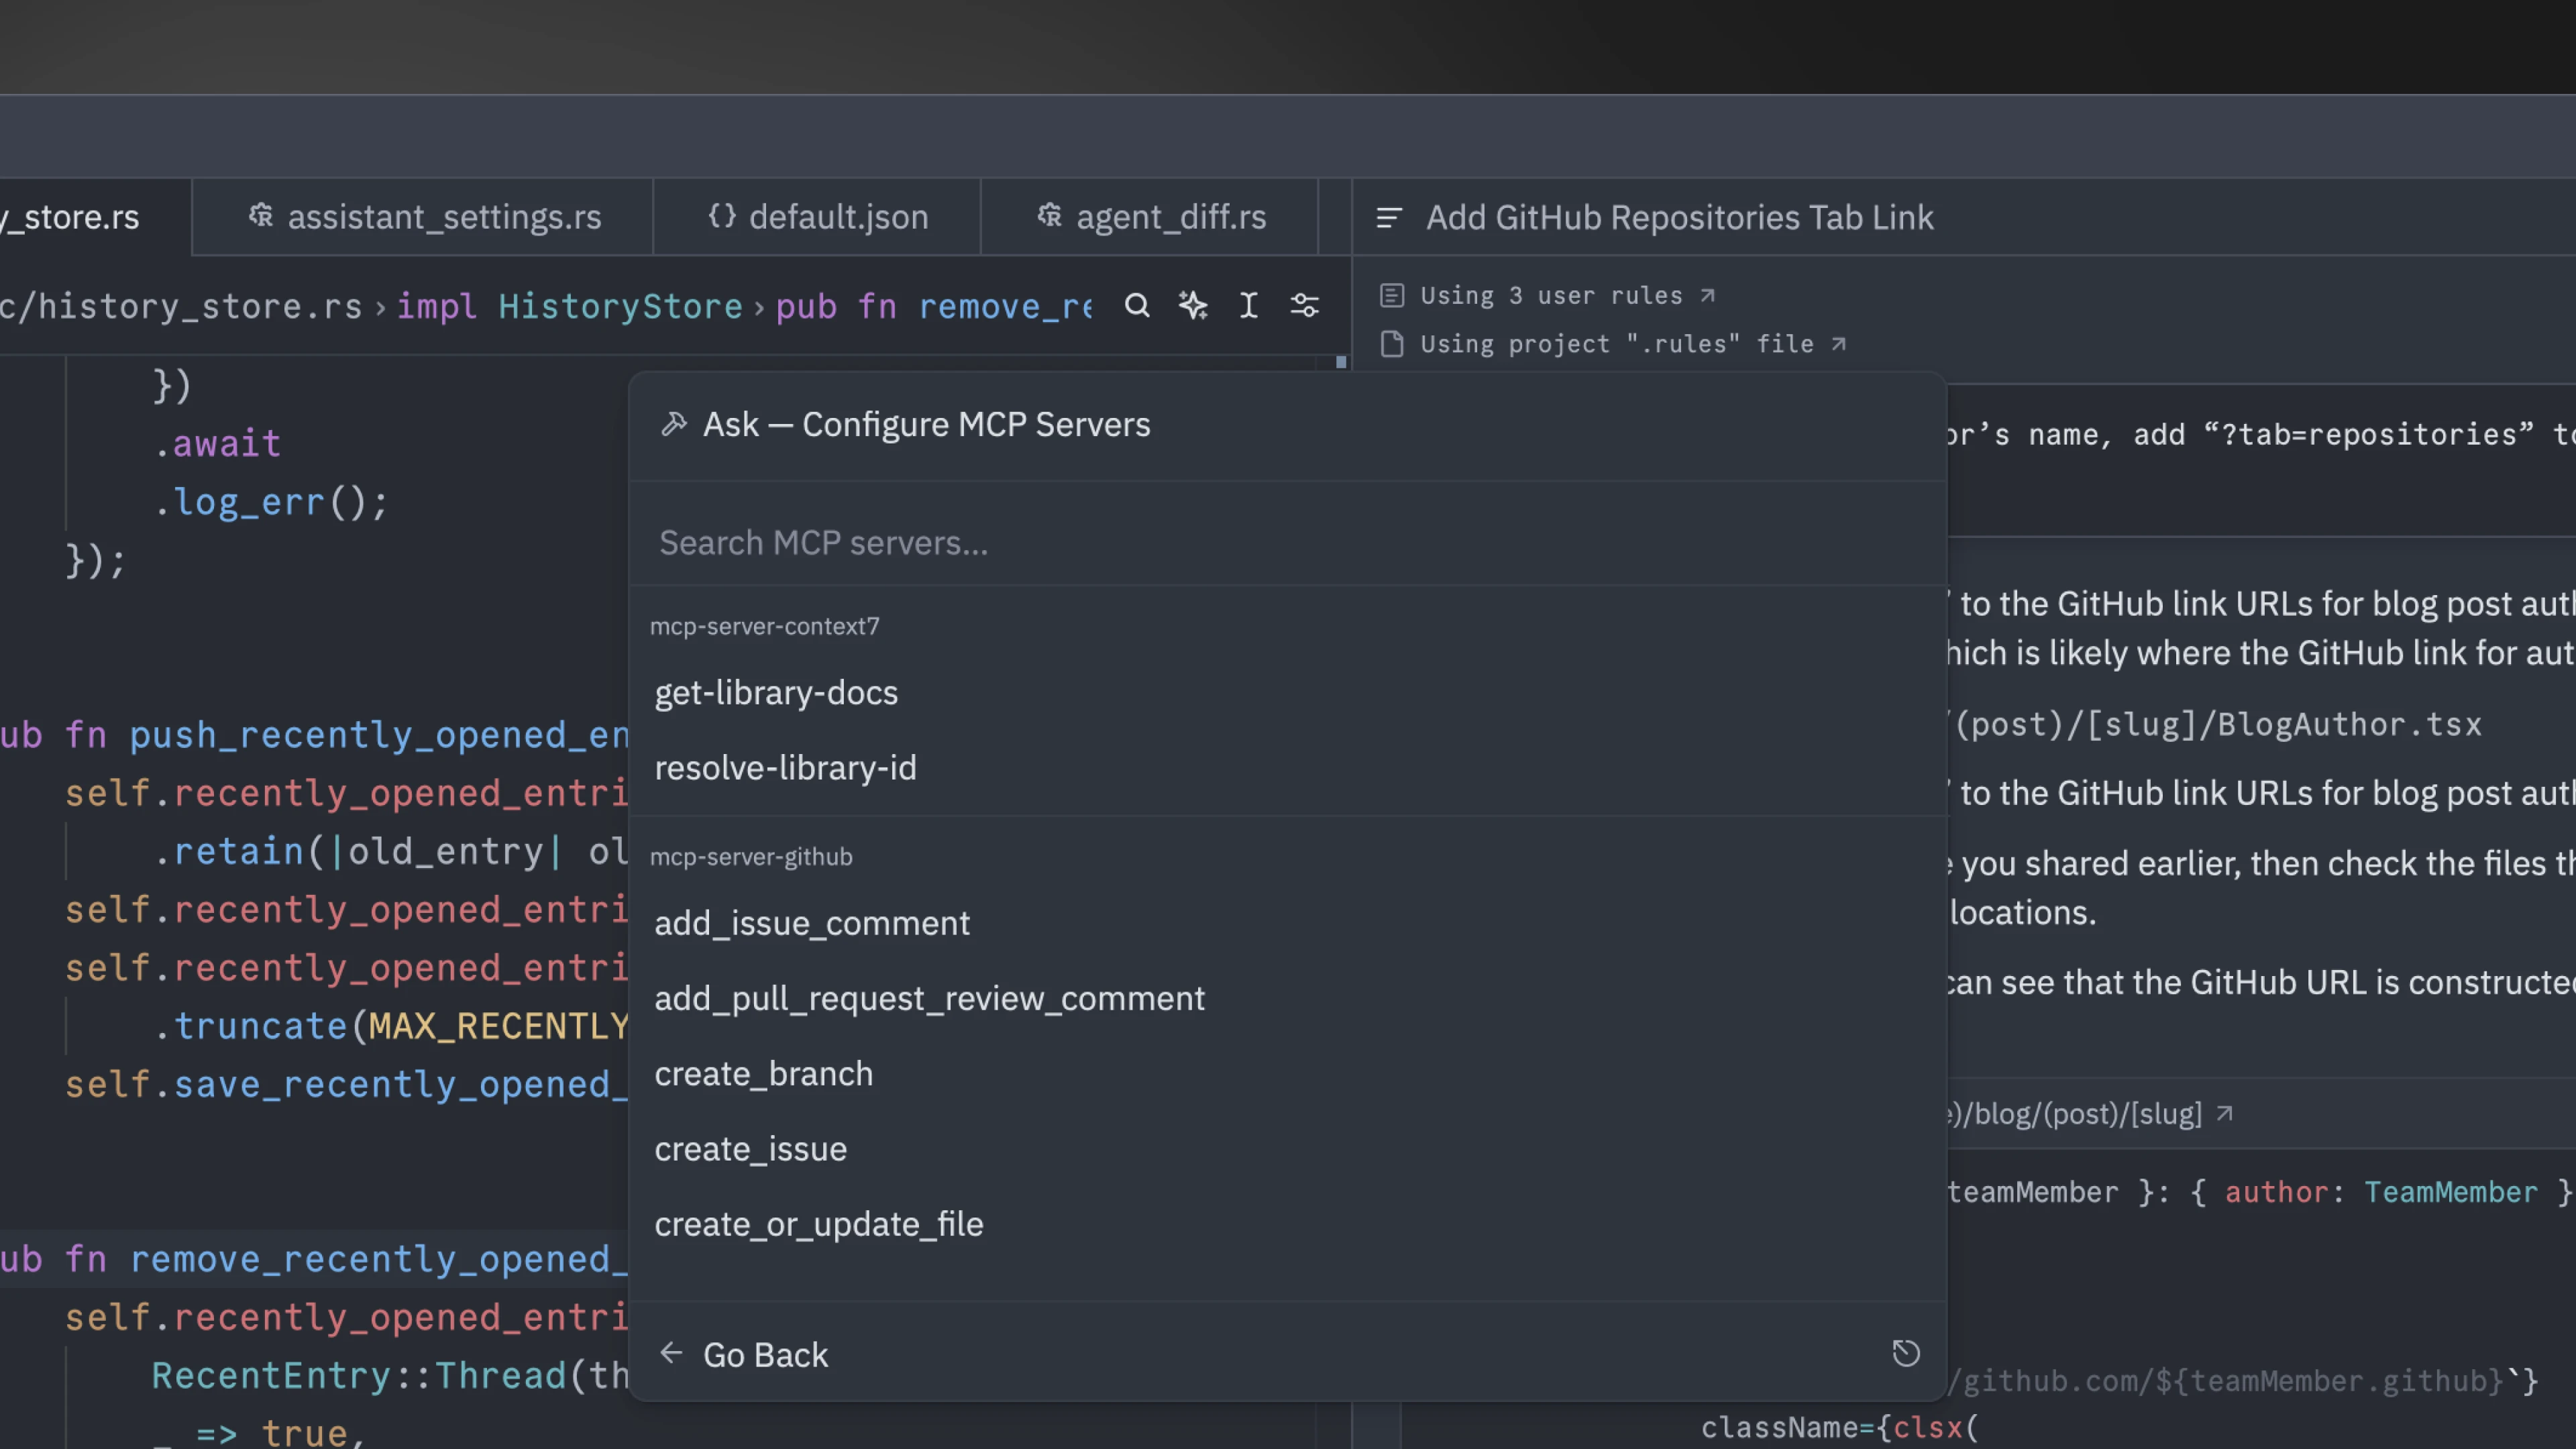Select the get-library-docs tool
Viewport: 2576px width, 1449px height.
pos(776,692)
